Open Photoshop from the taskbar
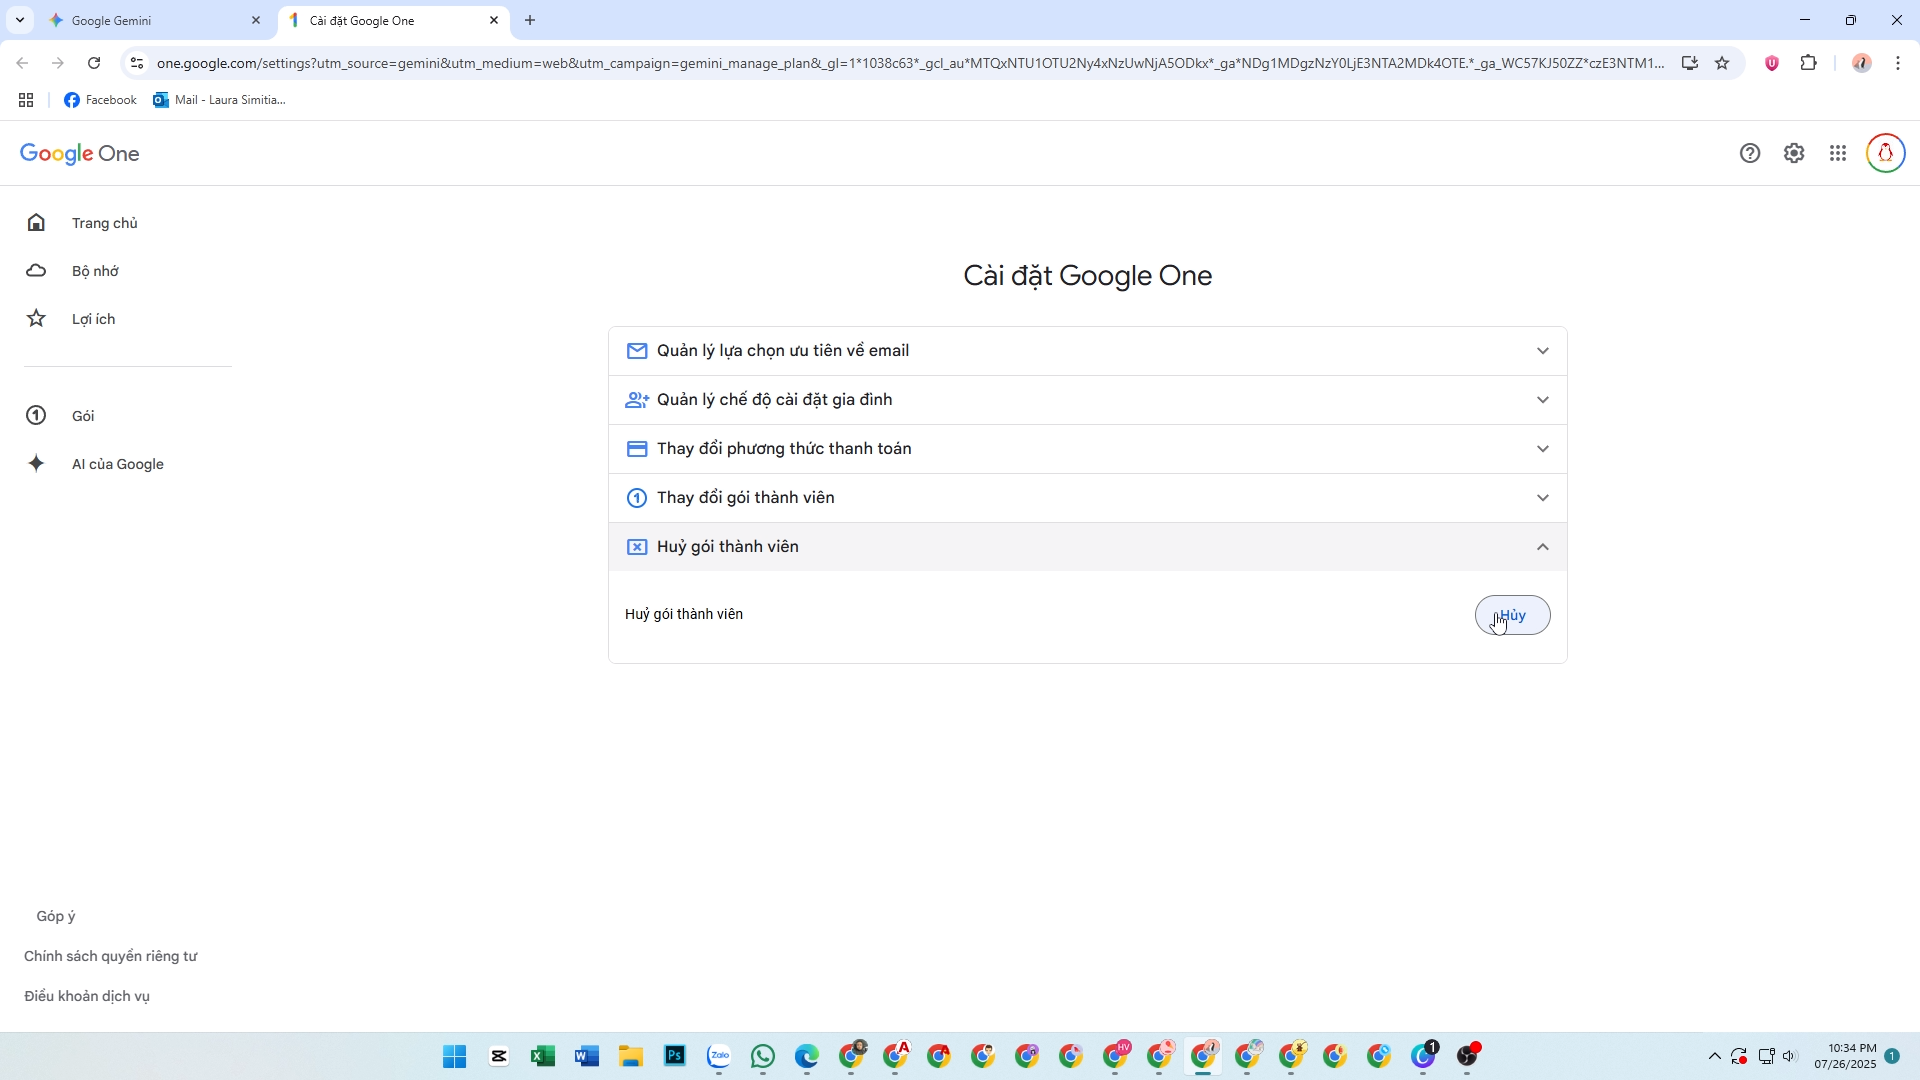This screenshot has height=1080, width=1920. click(675, 1056)
